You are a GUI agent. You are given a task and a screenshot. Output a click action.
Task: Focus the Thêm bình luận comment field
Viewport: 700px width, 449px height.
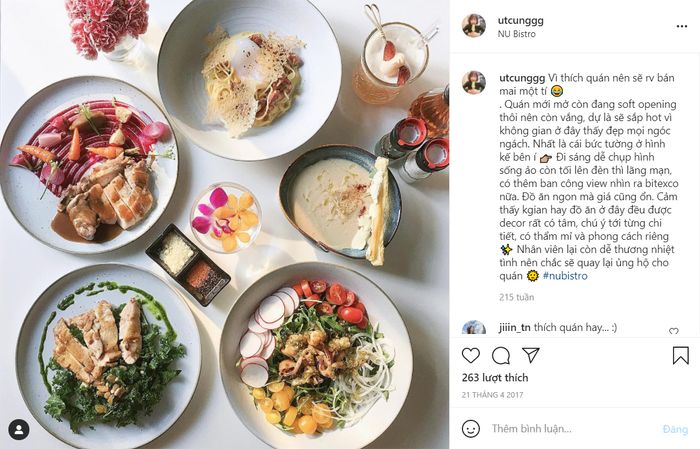click(571, 428)
